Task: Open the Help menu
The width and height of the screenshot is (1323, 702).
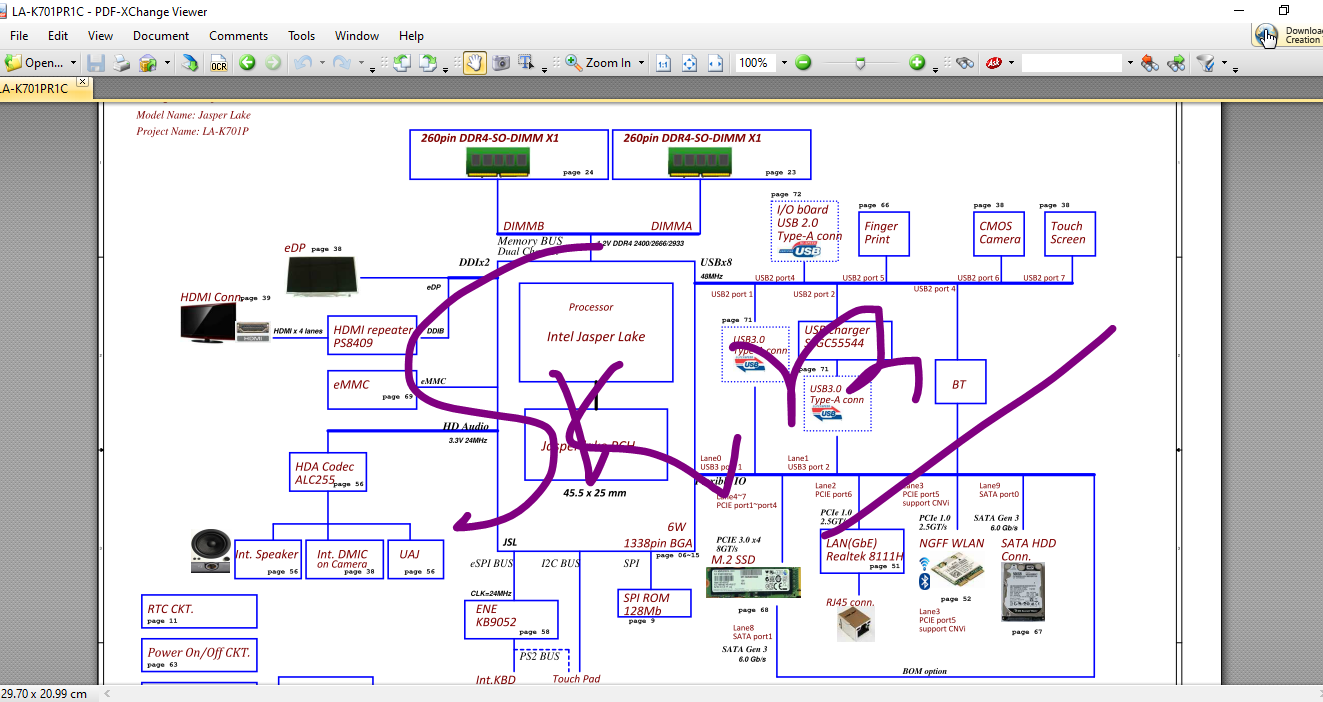Action: click(411, 35)
